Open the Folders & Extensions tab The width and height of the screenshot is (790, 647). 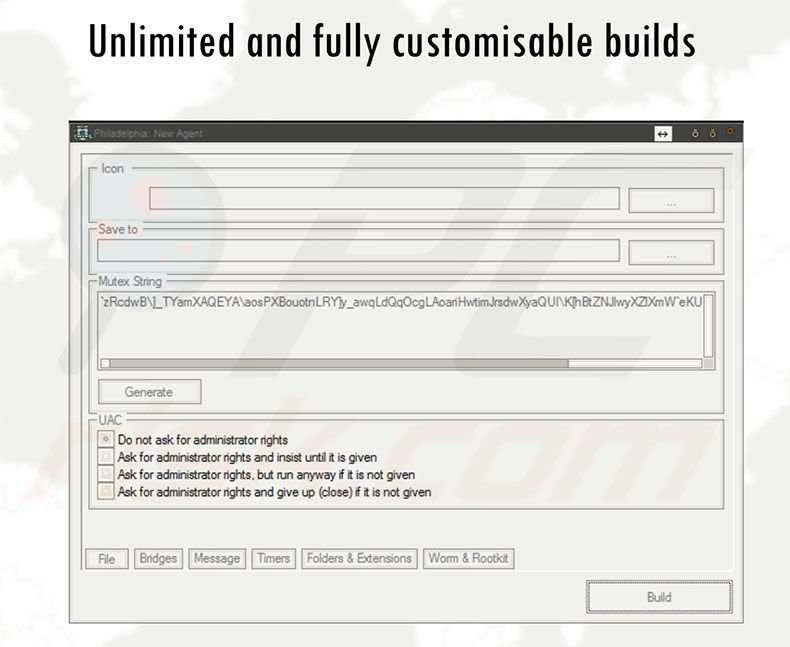pyautogui.click(x=359, y=558)
